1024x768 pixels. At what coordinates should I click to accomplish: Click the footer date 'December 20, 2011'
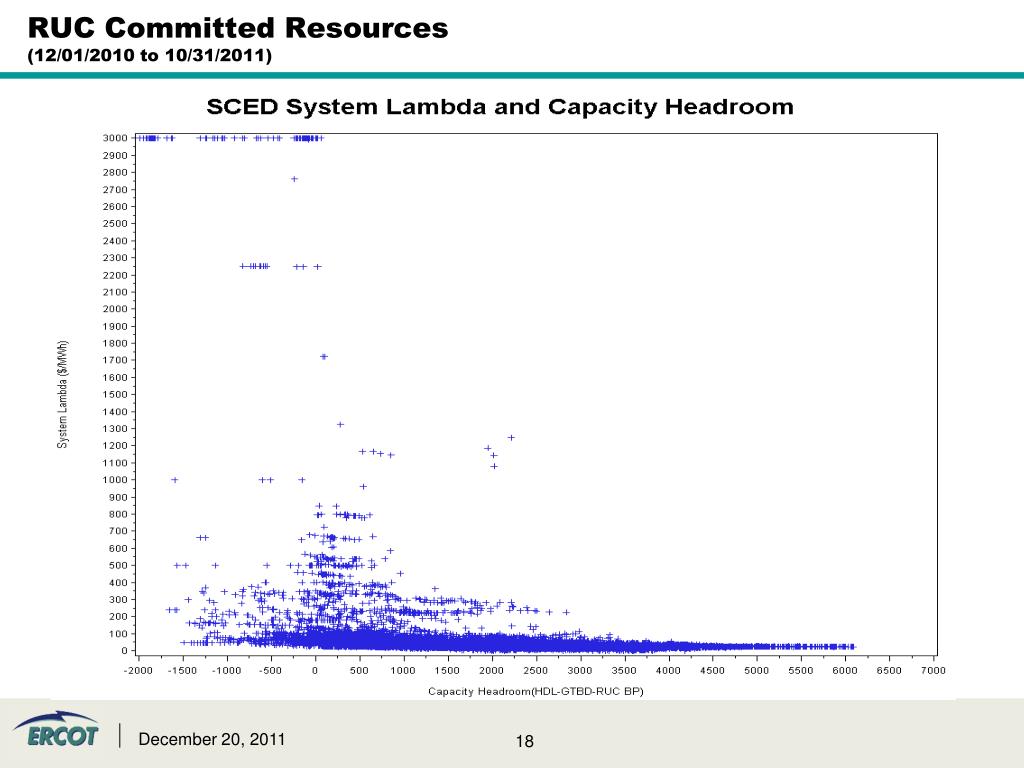pyautogui.click(x=212, y=739)
